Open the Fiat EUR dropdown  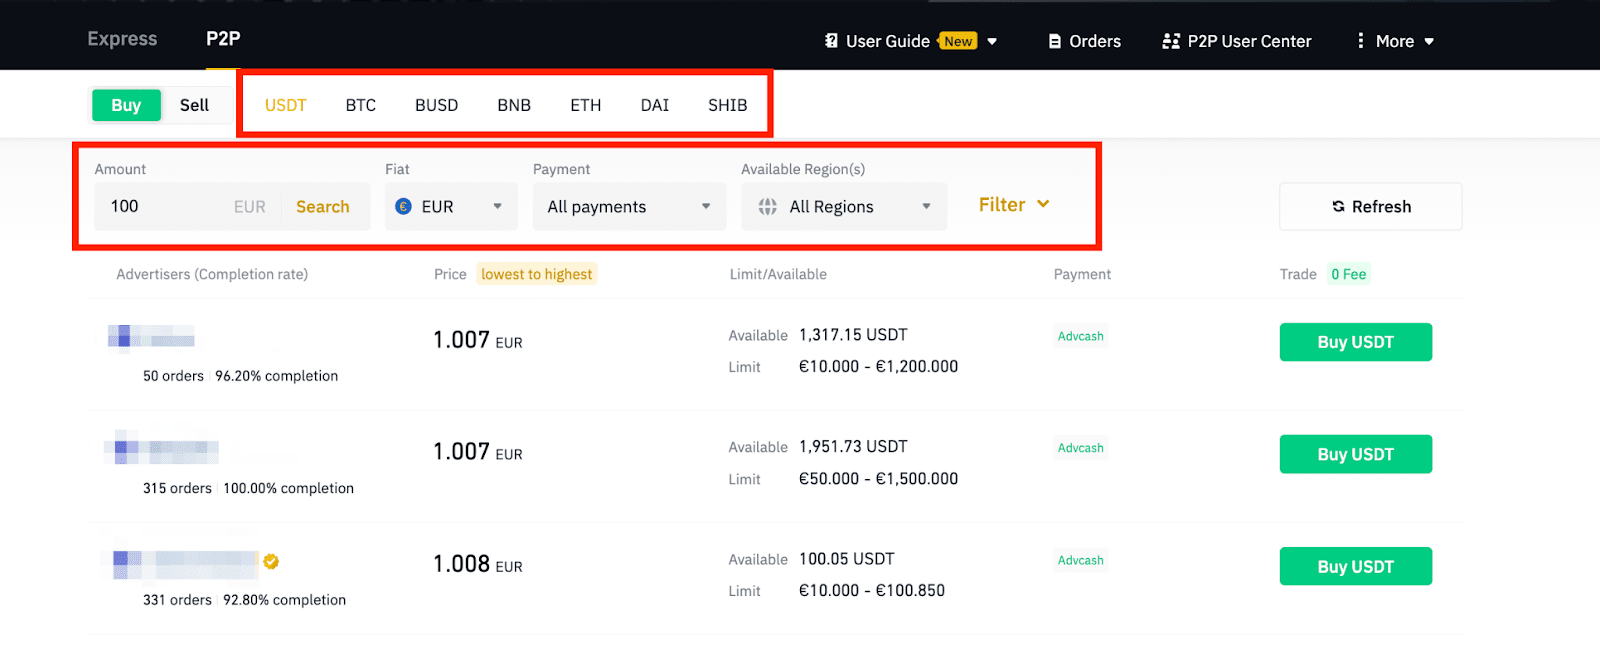coord(451,207)
